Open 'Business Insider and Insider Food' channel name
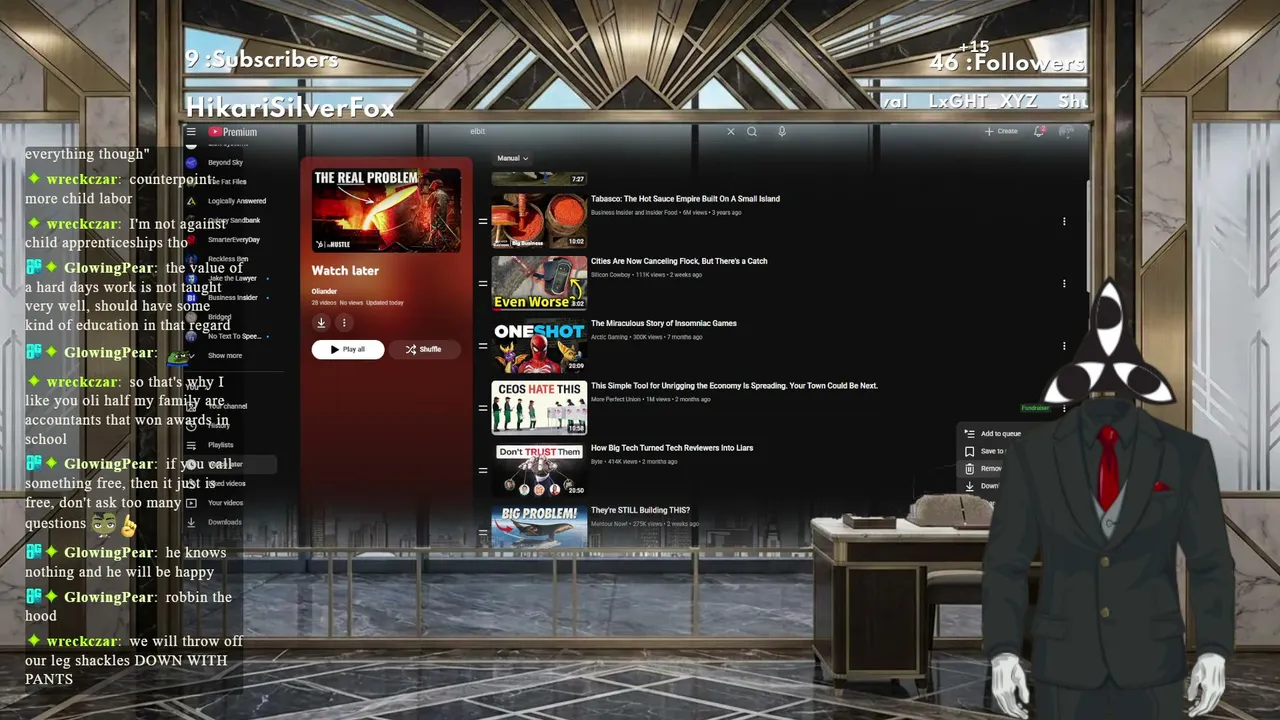 coord(634,212)
